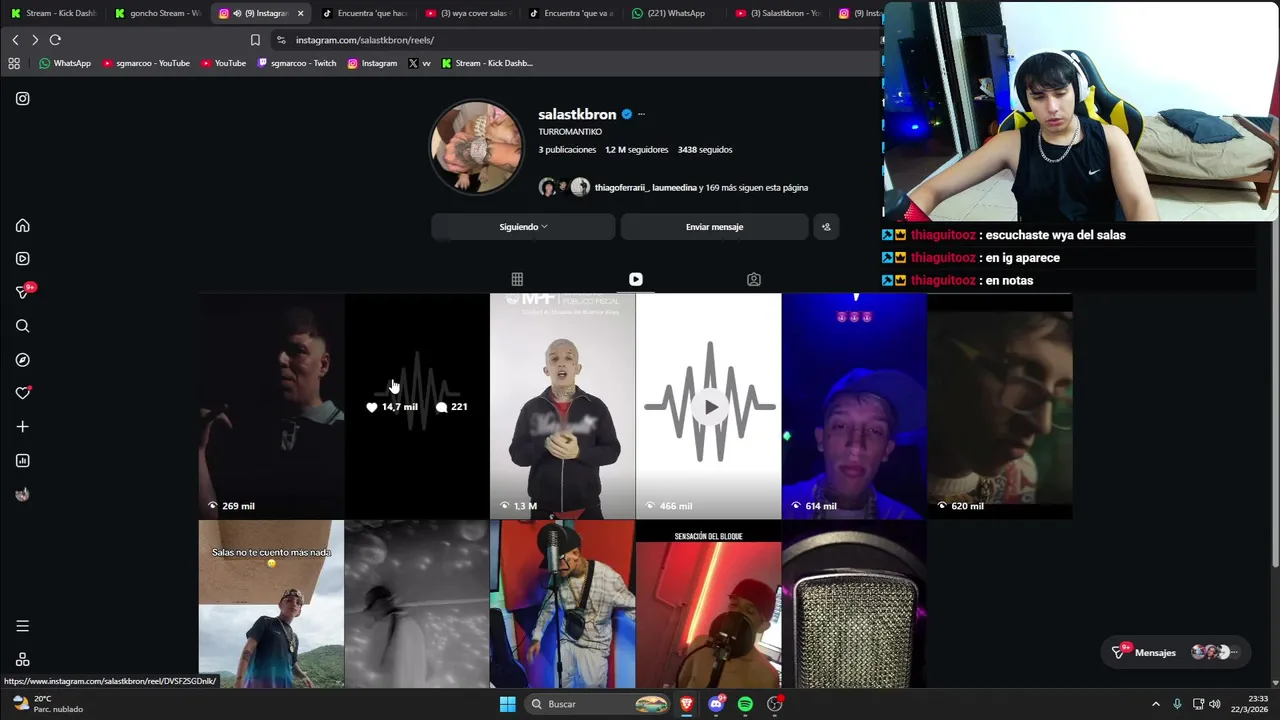The image size is (1280, 720).
Task: Expand the Siguiendo dropdown button
Action: point(523,227)
